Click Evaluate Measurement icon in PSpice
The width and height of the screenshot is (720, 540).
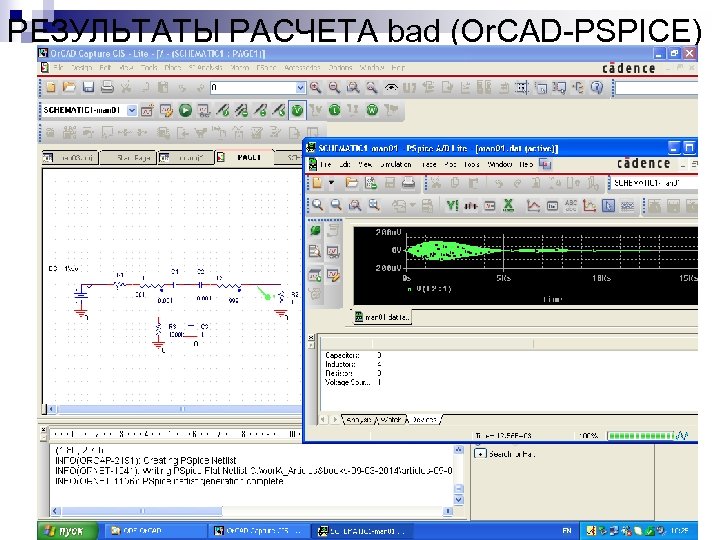tap(552, 205)
